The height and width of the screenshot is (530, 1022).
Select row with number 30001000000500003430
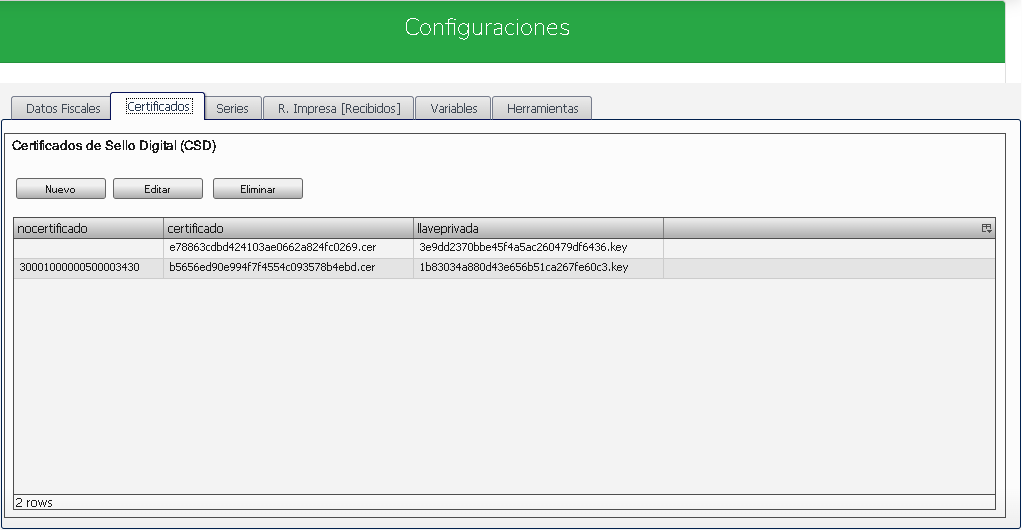click(79, 268)
